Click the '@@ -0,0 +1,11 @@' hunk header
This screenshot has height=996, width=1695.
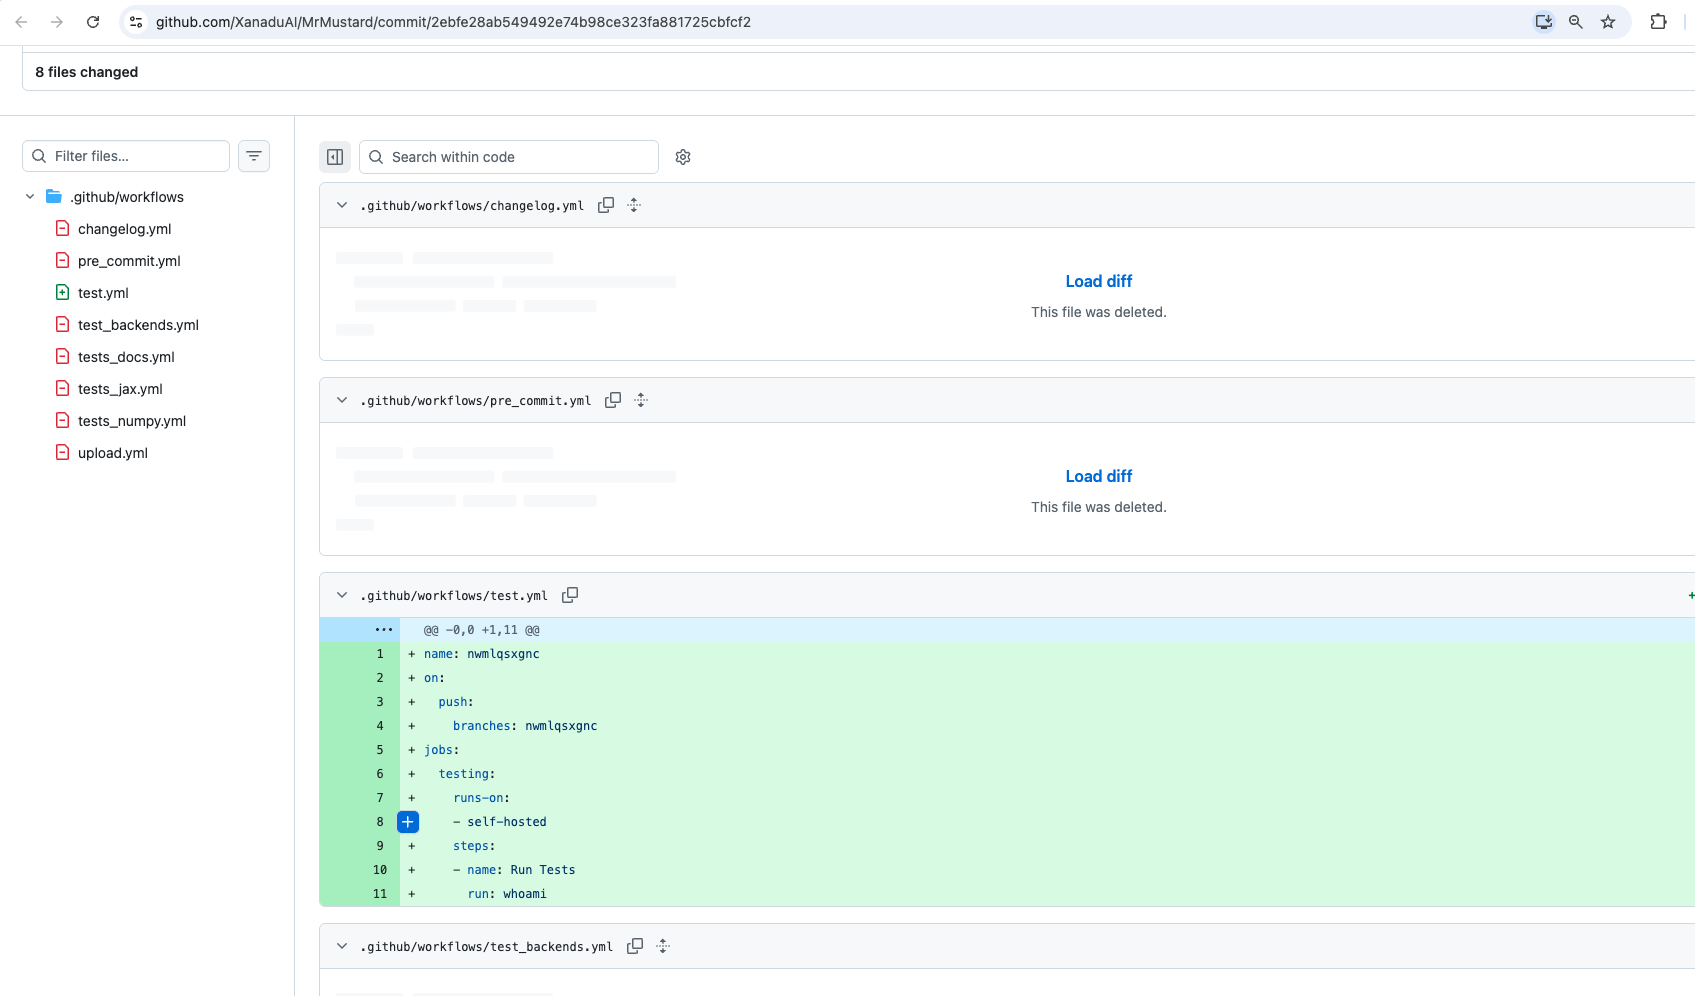tap(482, 630)
